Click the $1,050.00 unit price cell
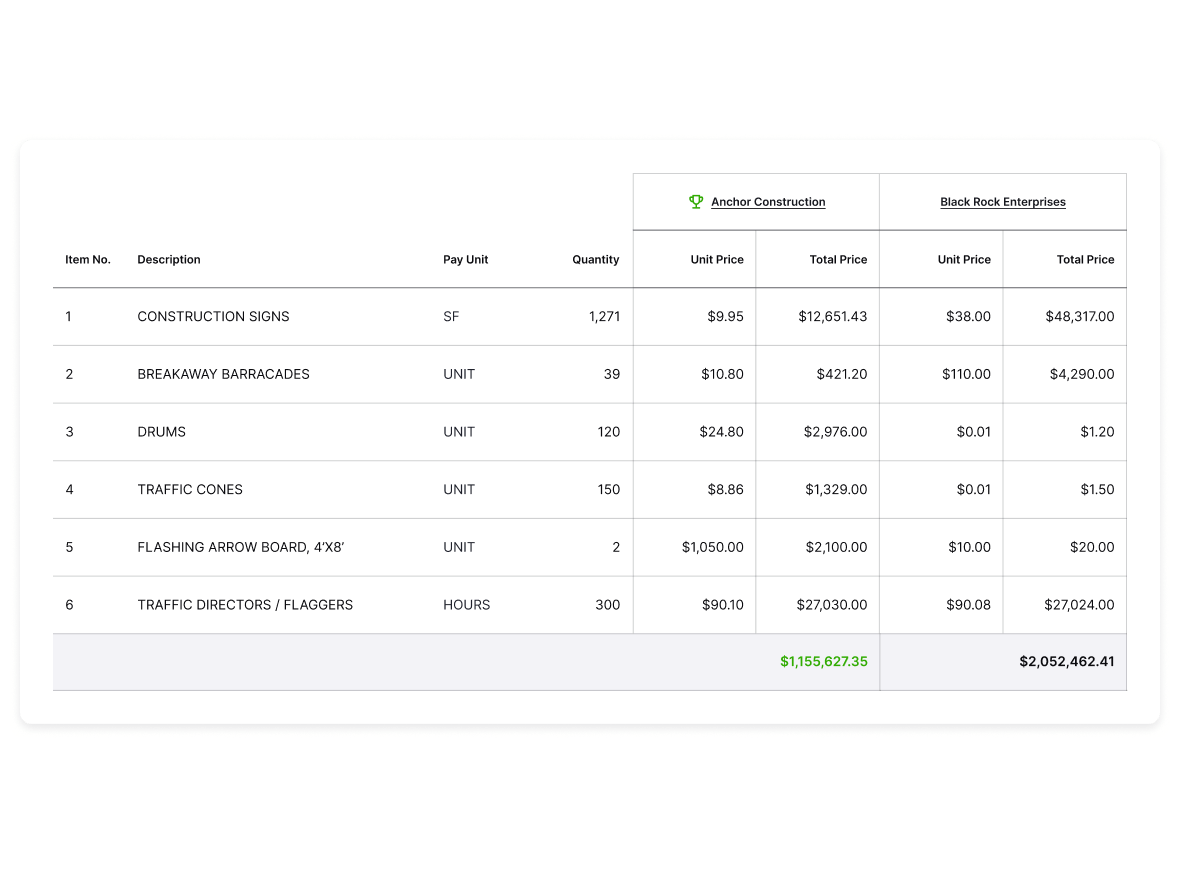Screen dimensions: 1184x896 [x=712, y=548]
